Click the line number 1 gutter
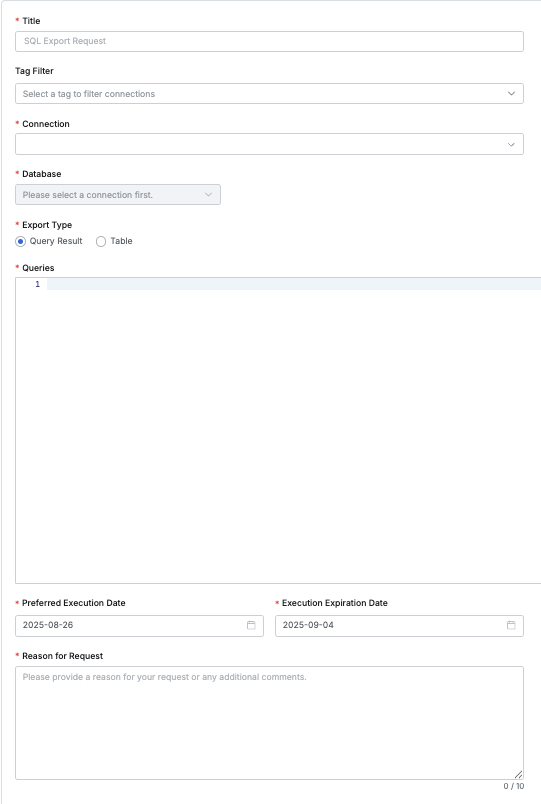 coord(37,284)
